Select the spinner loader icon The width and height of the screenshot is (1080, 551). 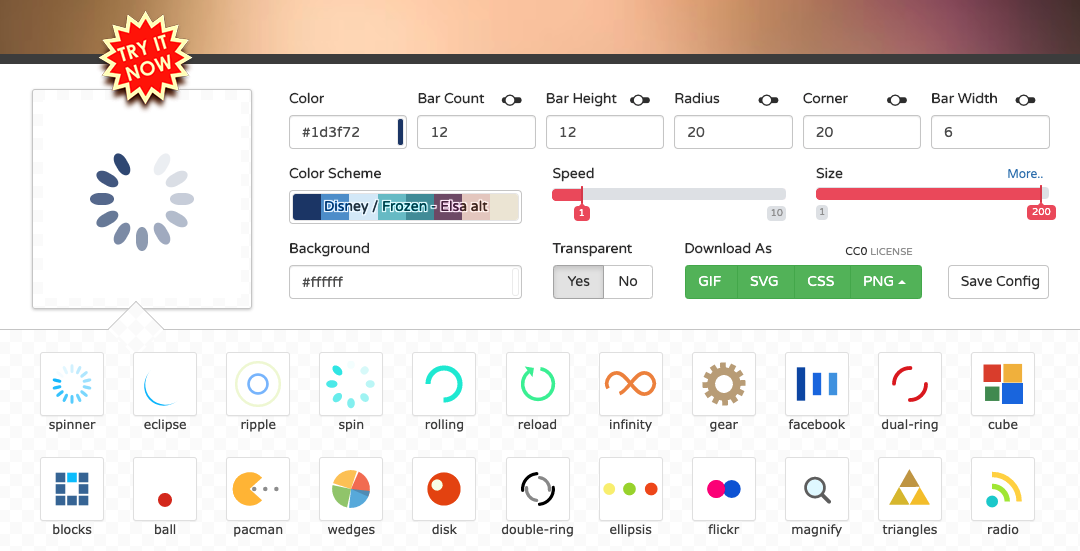pos(72,384)
